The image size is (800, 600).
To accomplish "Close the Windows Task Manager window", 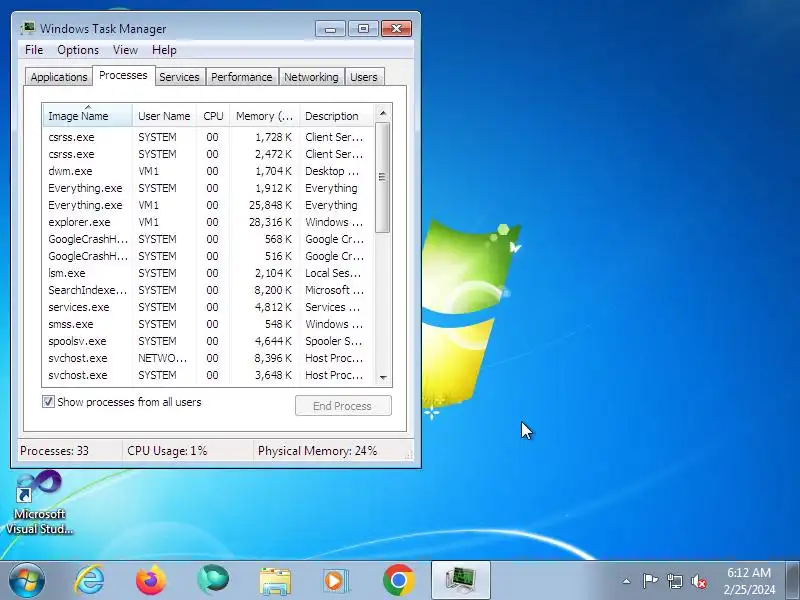I will point(396,29).
